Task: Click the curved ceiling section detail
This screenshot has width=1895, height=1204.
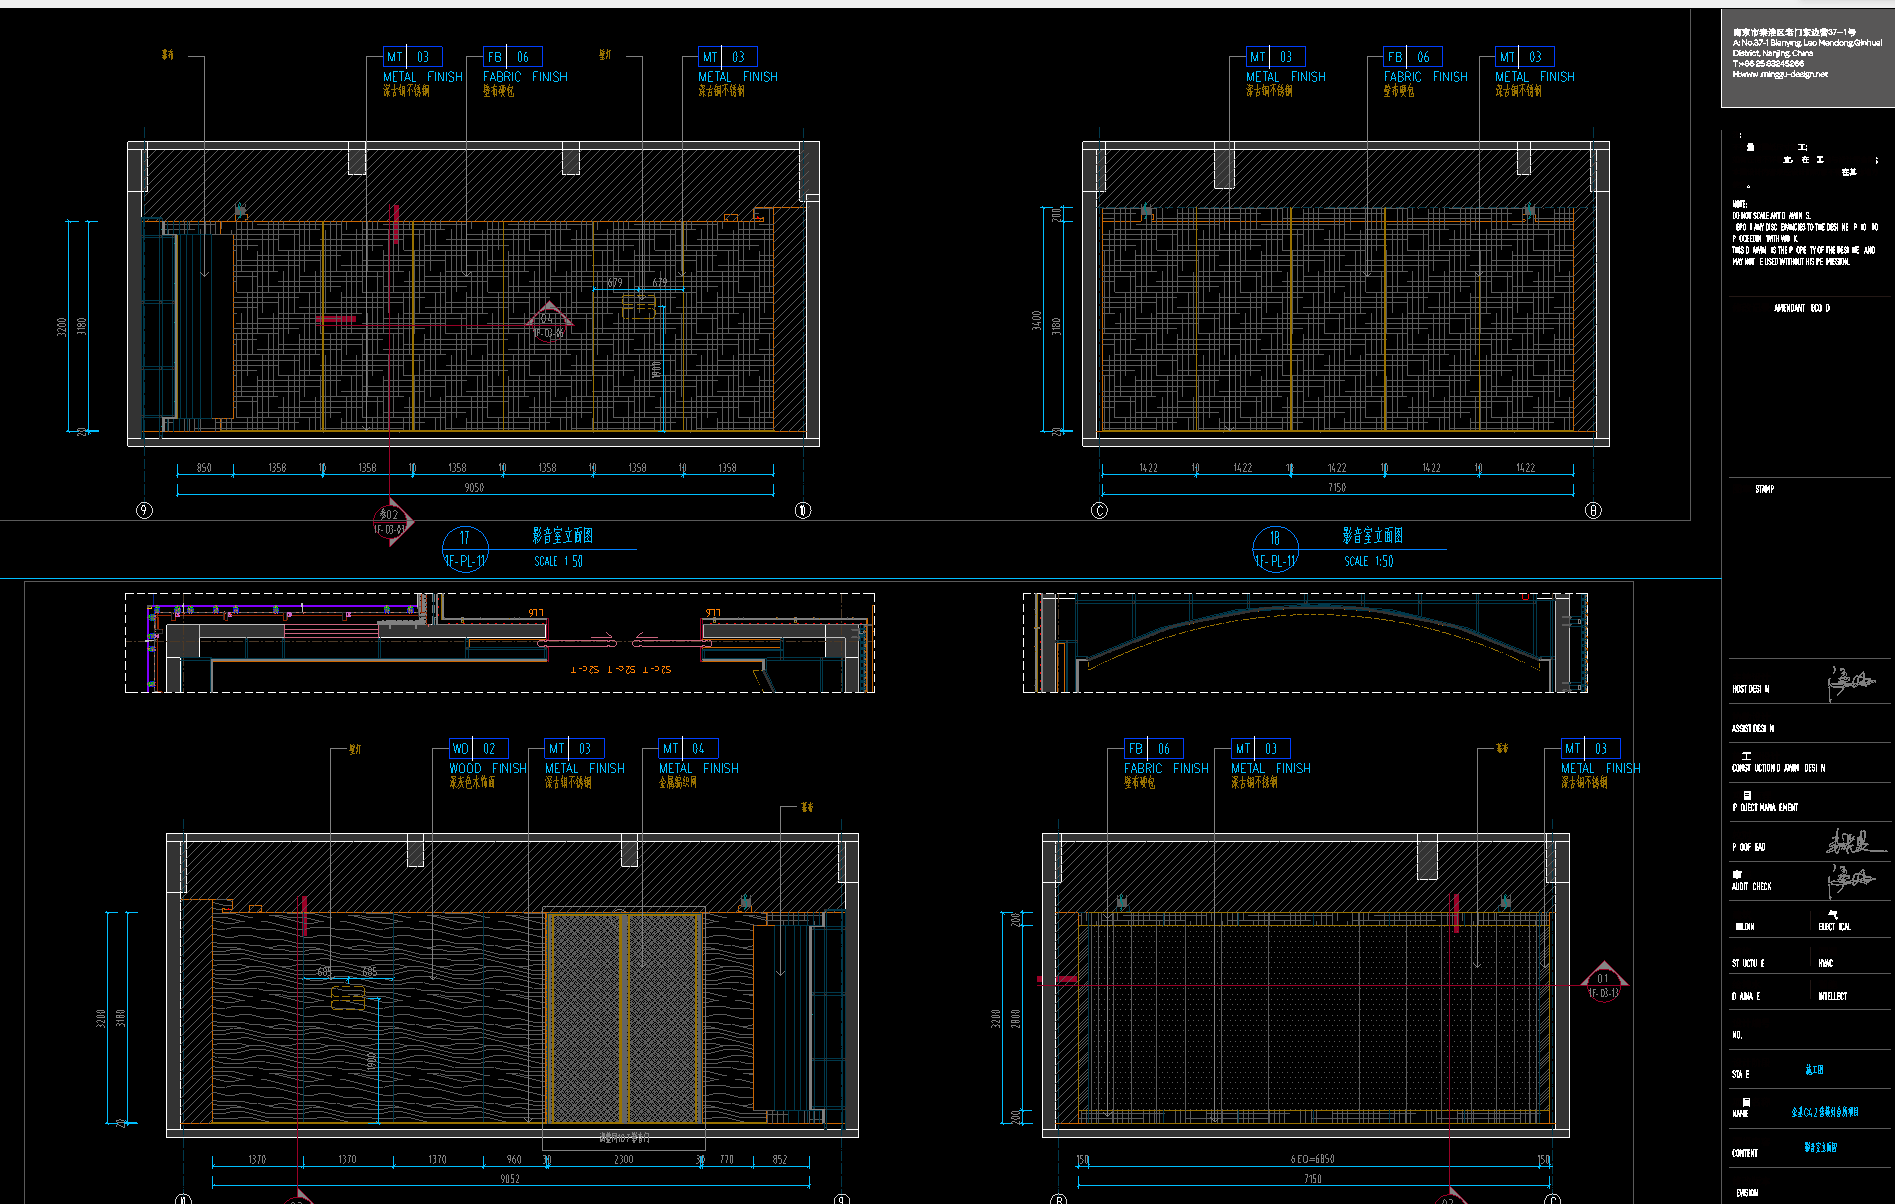Action: 1305,643
